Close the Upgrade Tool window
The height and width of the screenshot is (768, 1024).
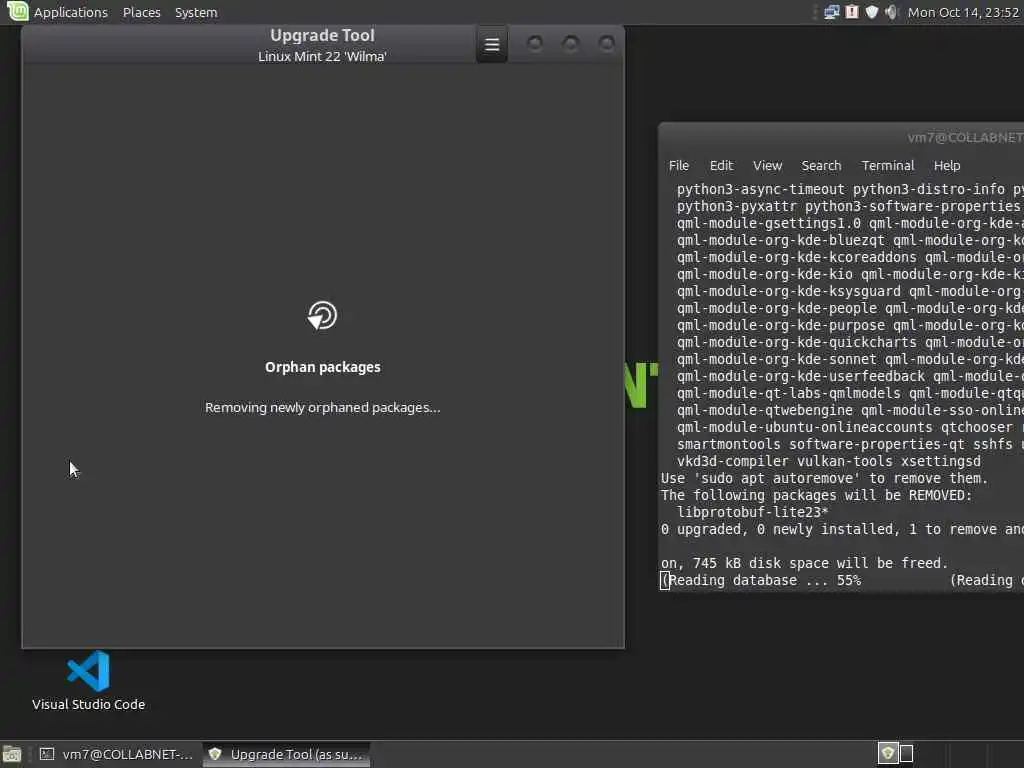click(607, 44)
